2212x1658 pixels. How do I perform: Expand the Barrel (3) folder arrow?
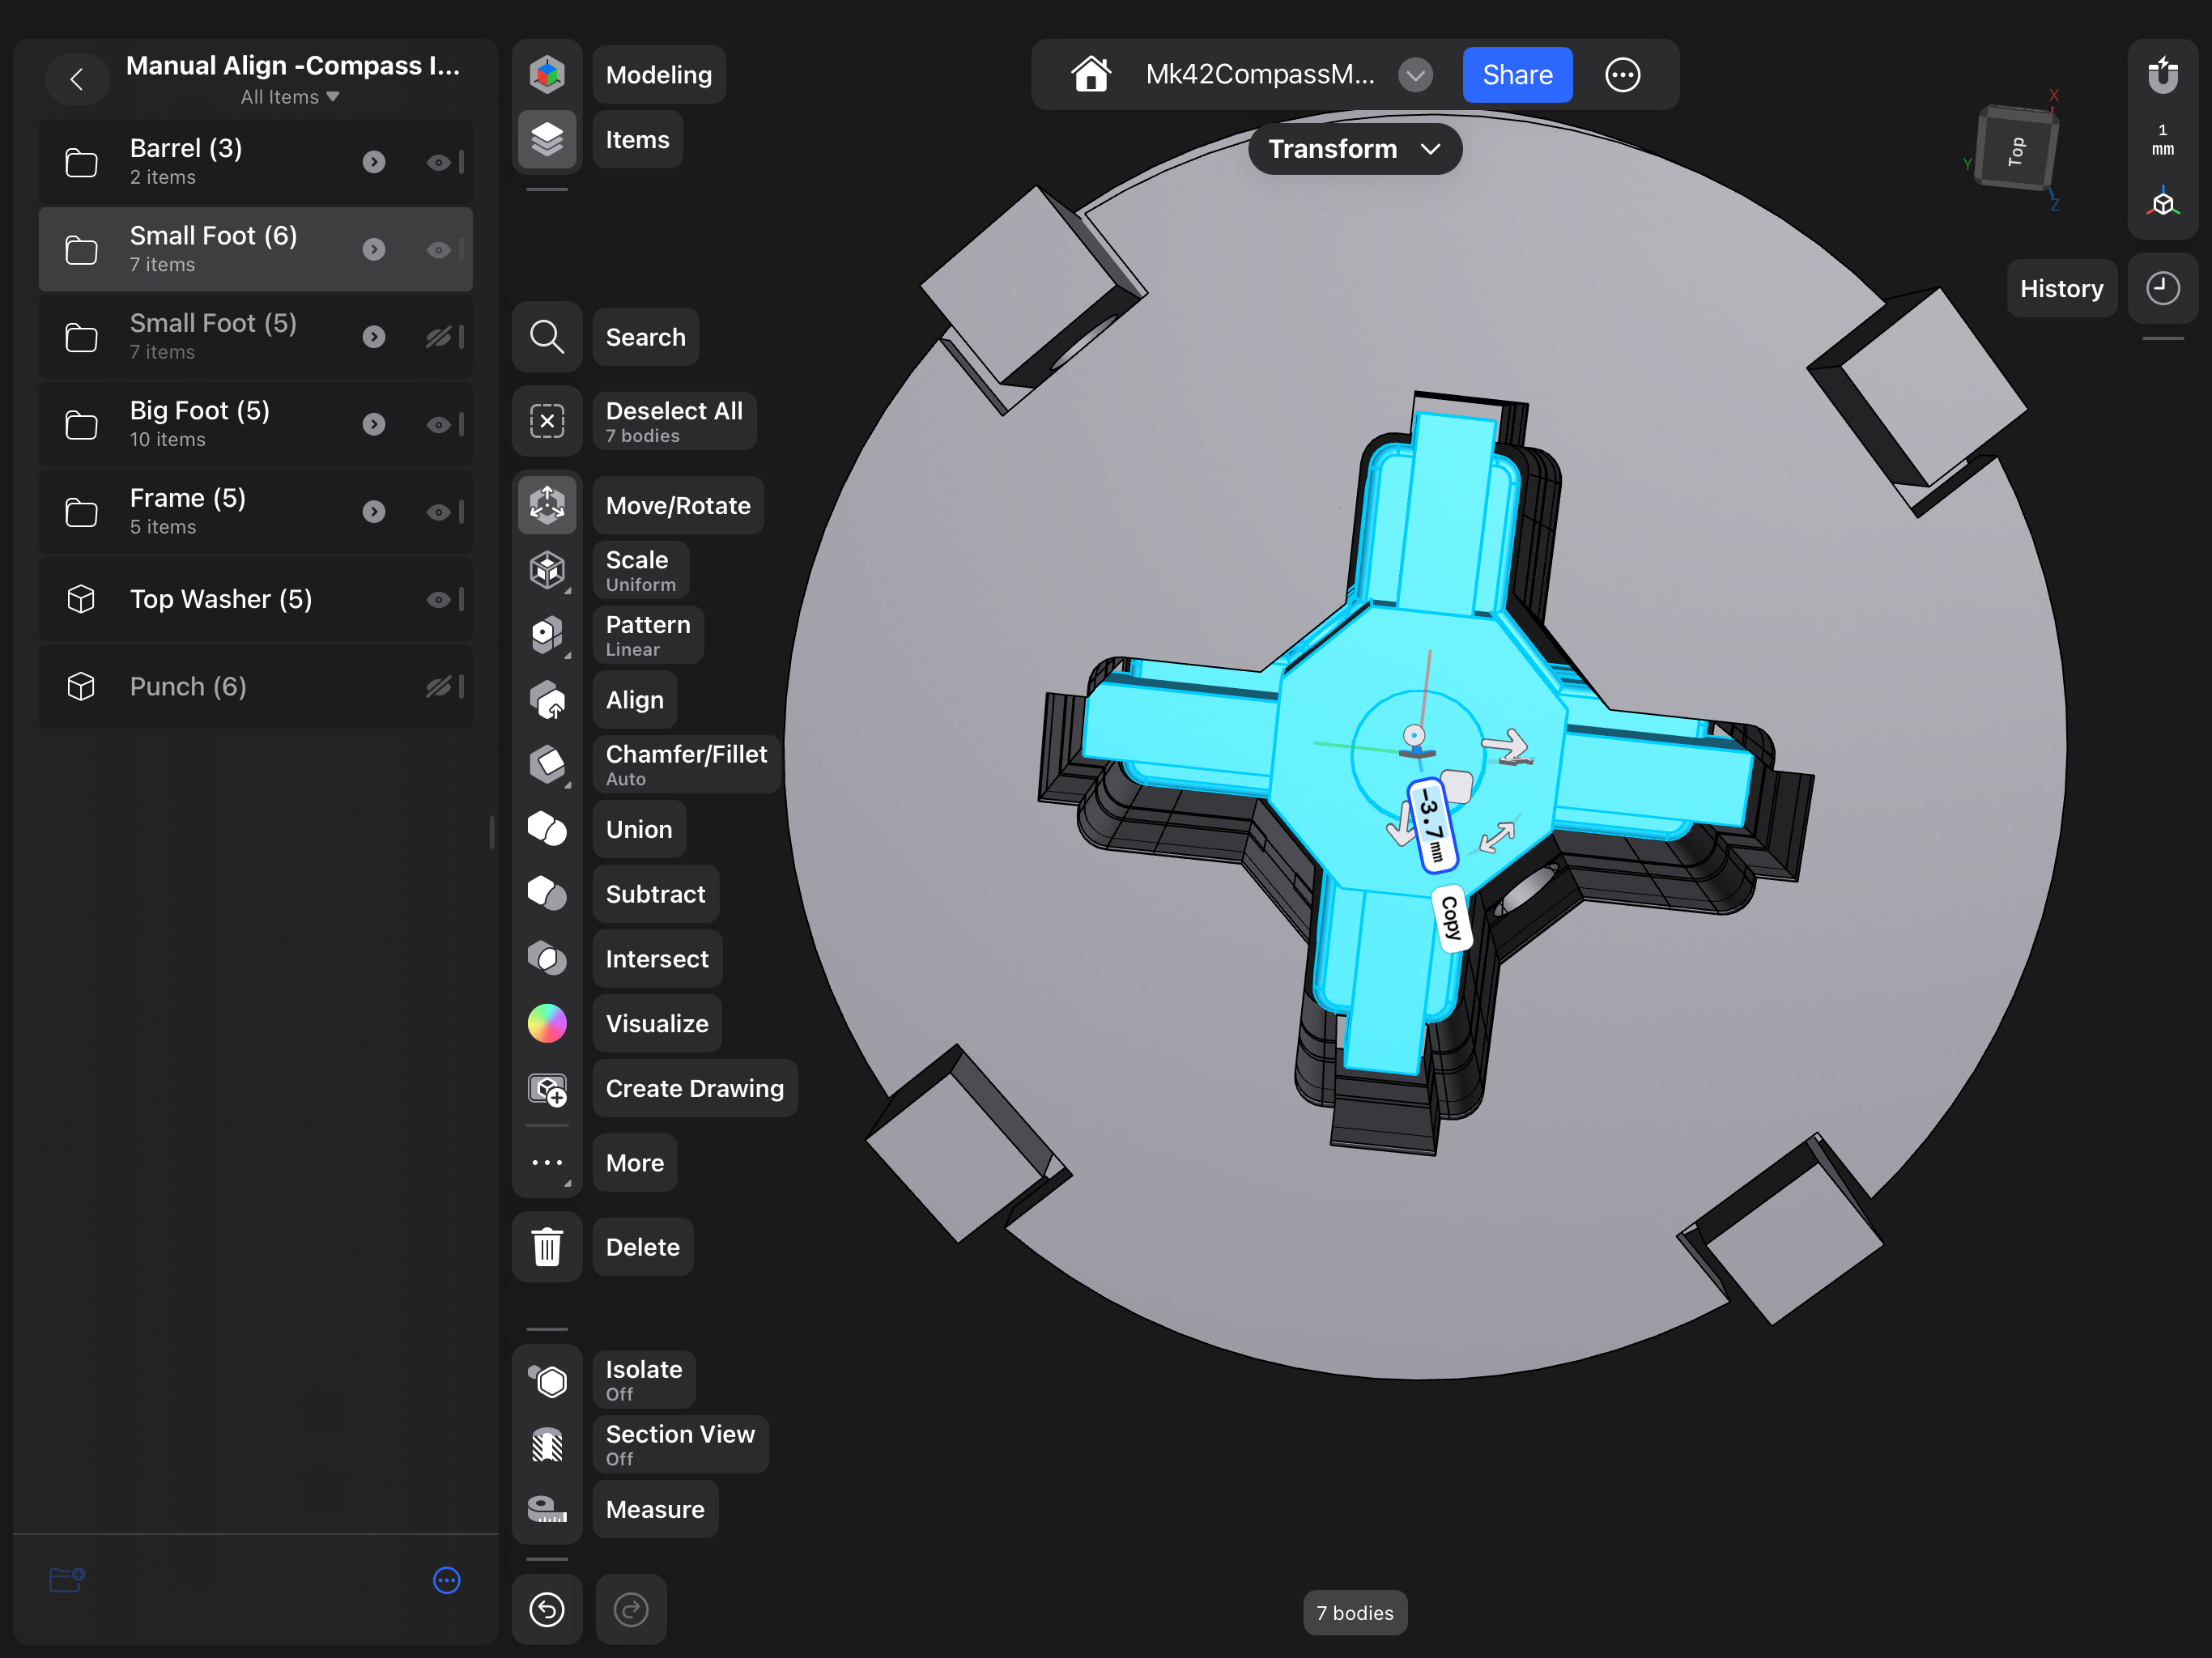coord(374,162)
